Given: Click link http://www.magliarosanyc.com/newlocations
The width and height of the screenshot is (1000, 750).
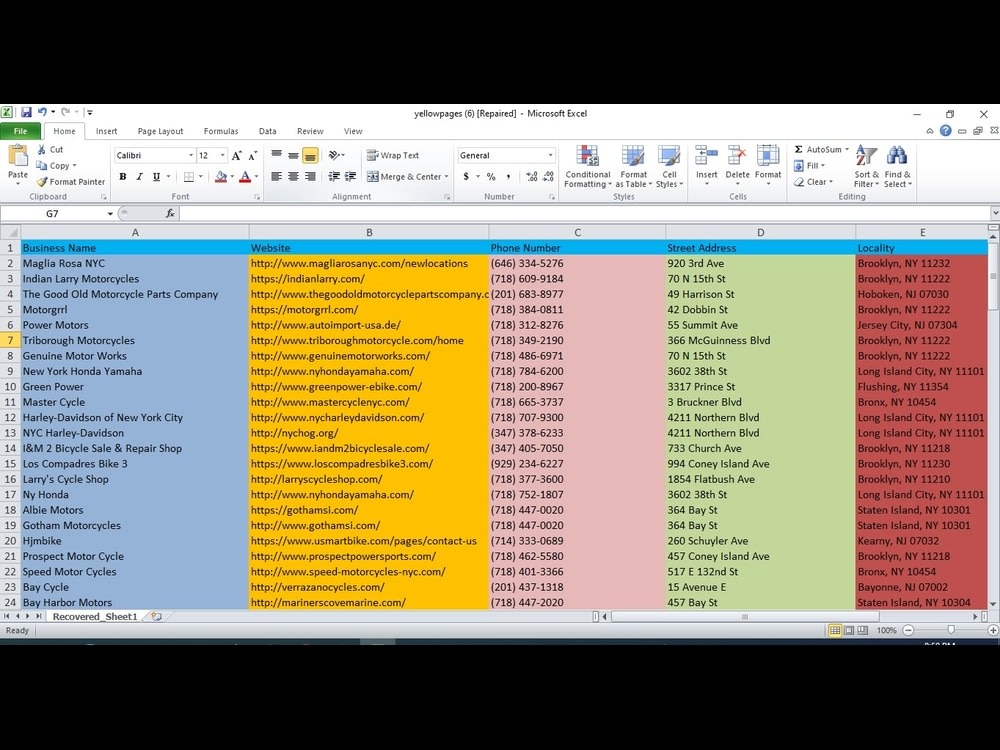Looking at the screenshot, I should click(359, 263).
